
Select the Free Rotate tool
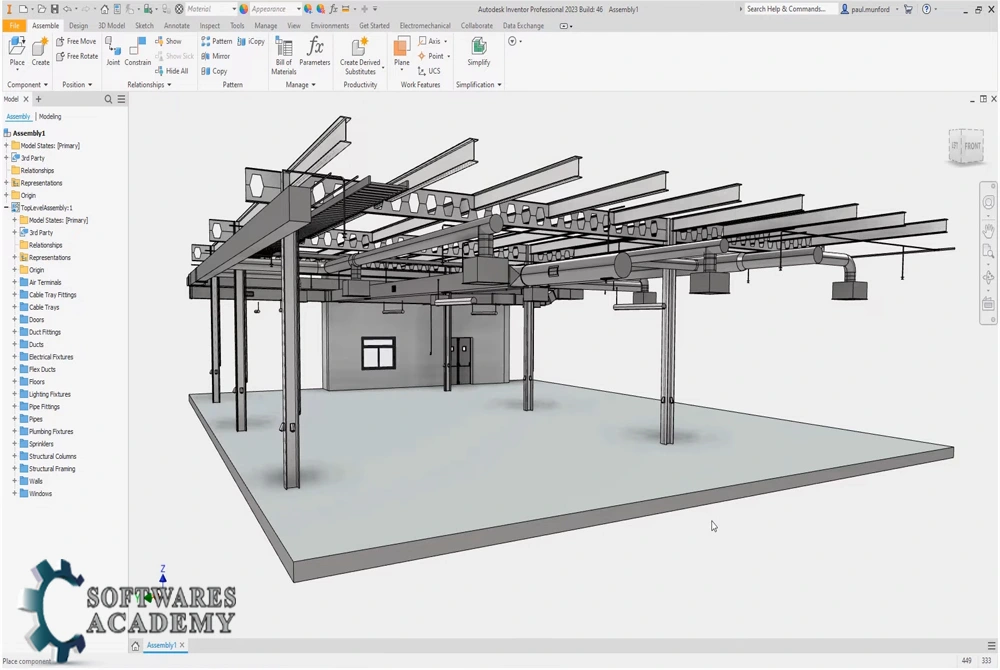(x=77, y=56)
